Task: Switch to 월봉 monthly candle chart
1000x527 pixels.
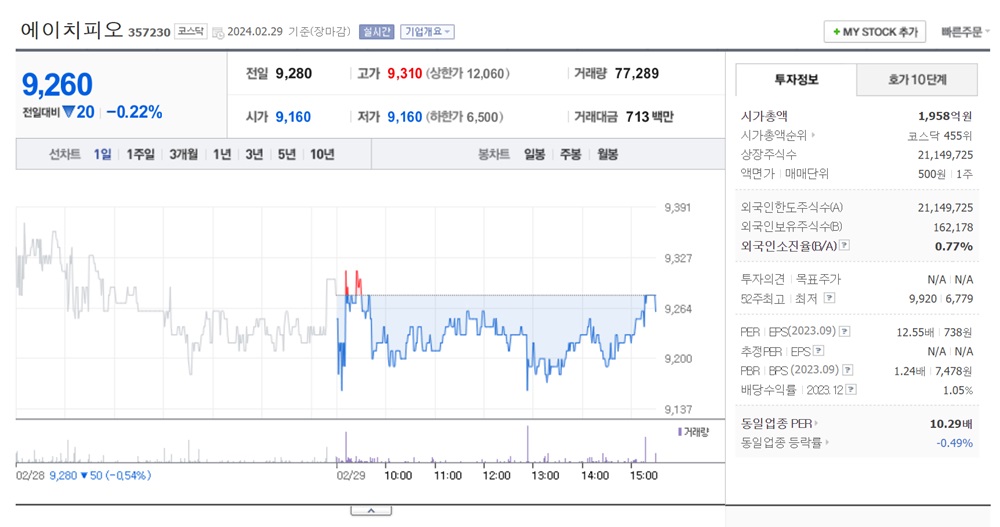Action: [x=607, y=154]
